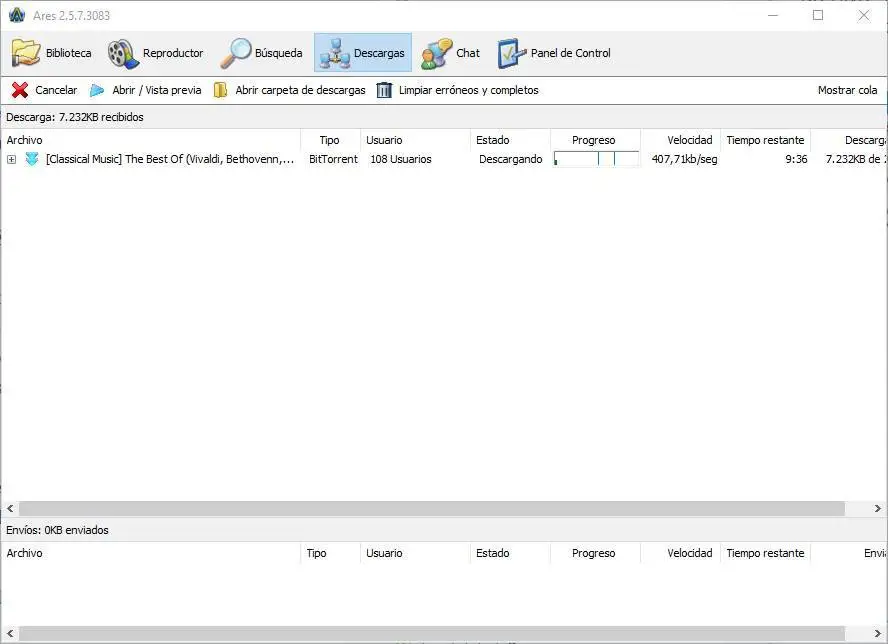The height and width of the screenshot is (644, 888).
Task: Click Envíos: 0KB enviados status text
Action: click(57, 530)
